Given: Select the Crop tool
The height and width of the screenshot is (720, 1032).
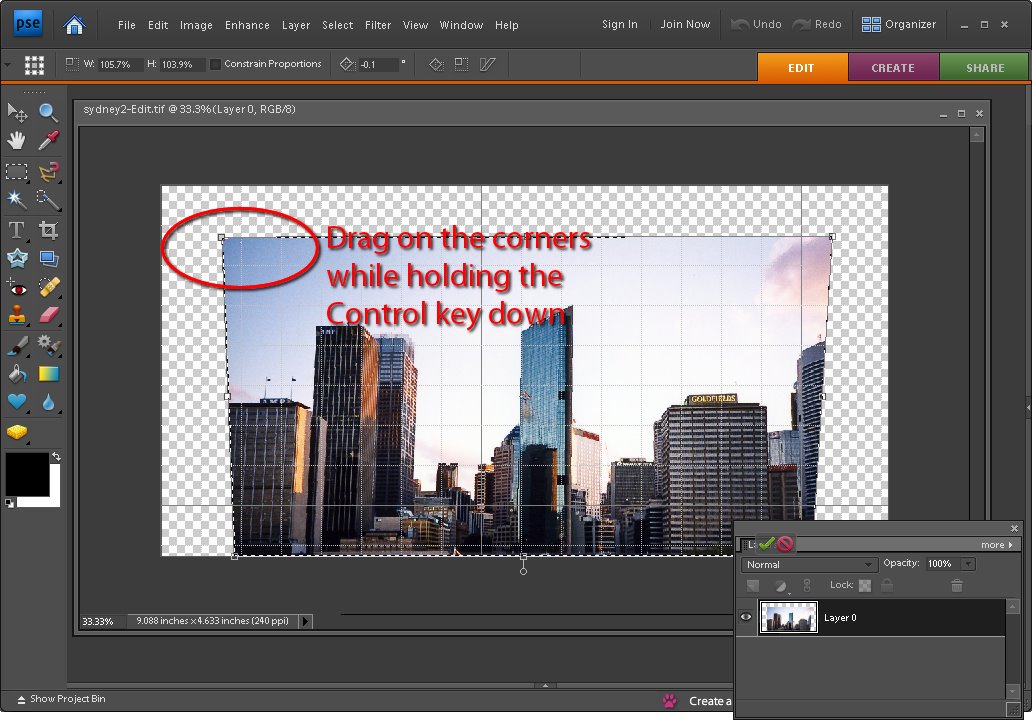Looking at the screenshot, I should (48, 230).
